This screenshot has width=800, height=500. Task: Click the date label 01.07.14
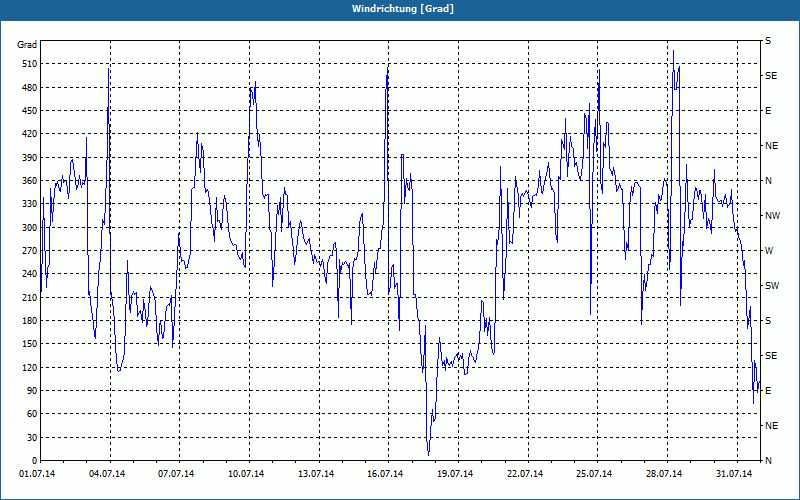[37, 474]
